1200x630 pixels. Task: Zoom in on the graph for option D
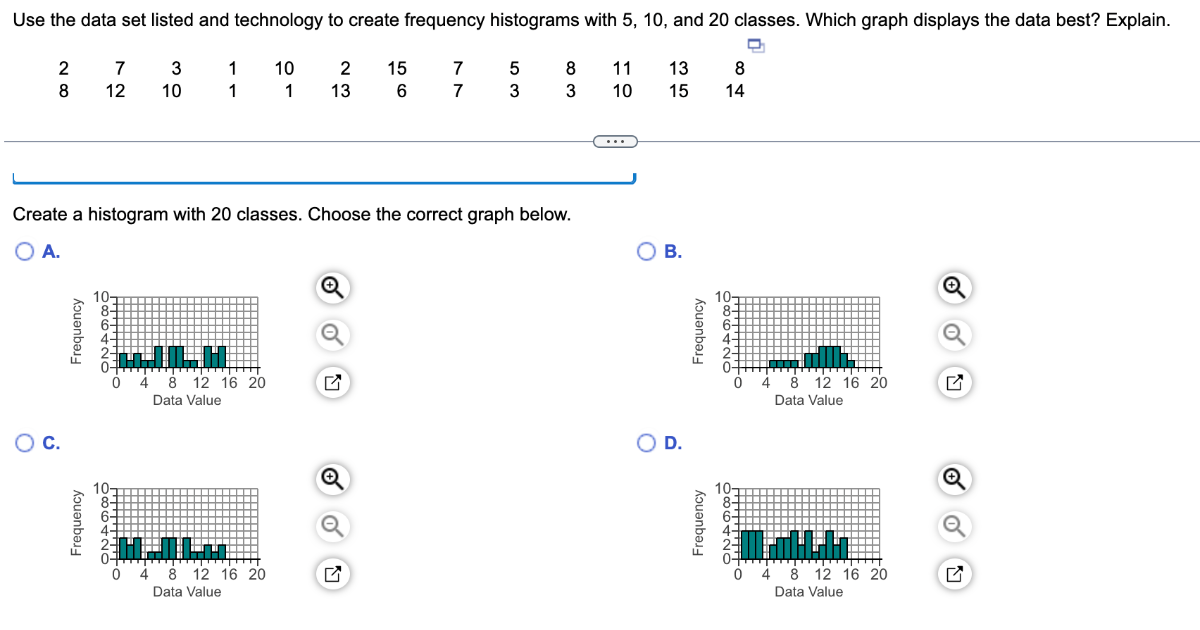(x=952, y=480)
